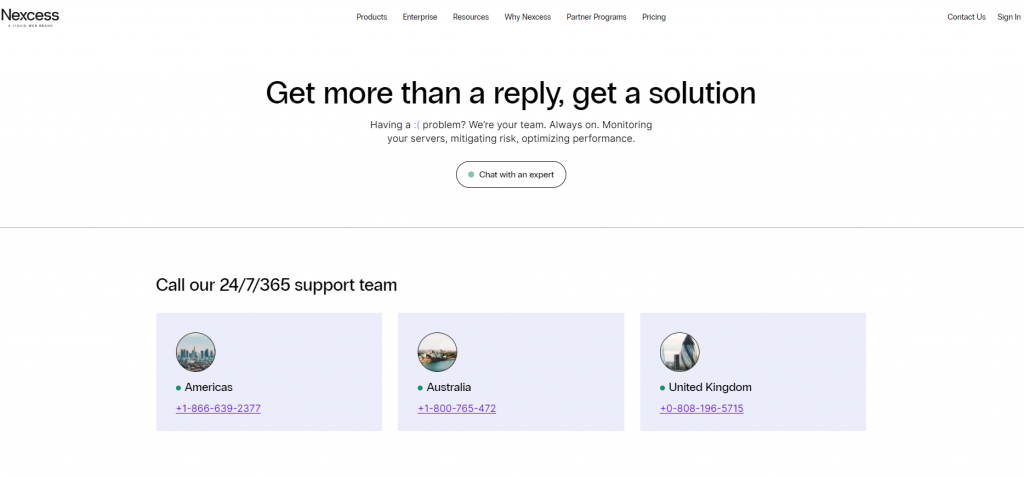Click the Americas region label
1024x477 pixels.
pyautogui.click(x=208, y=387)
